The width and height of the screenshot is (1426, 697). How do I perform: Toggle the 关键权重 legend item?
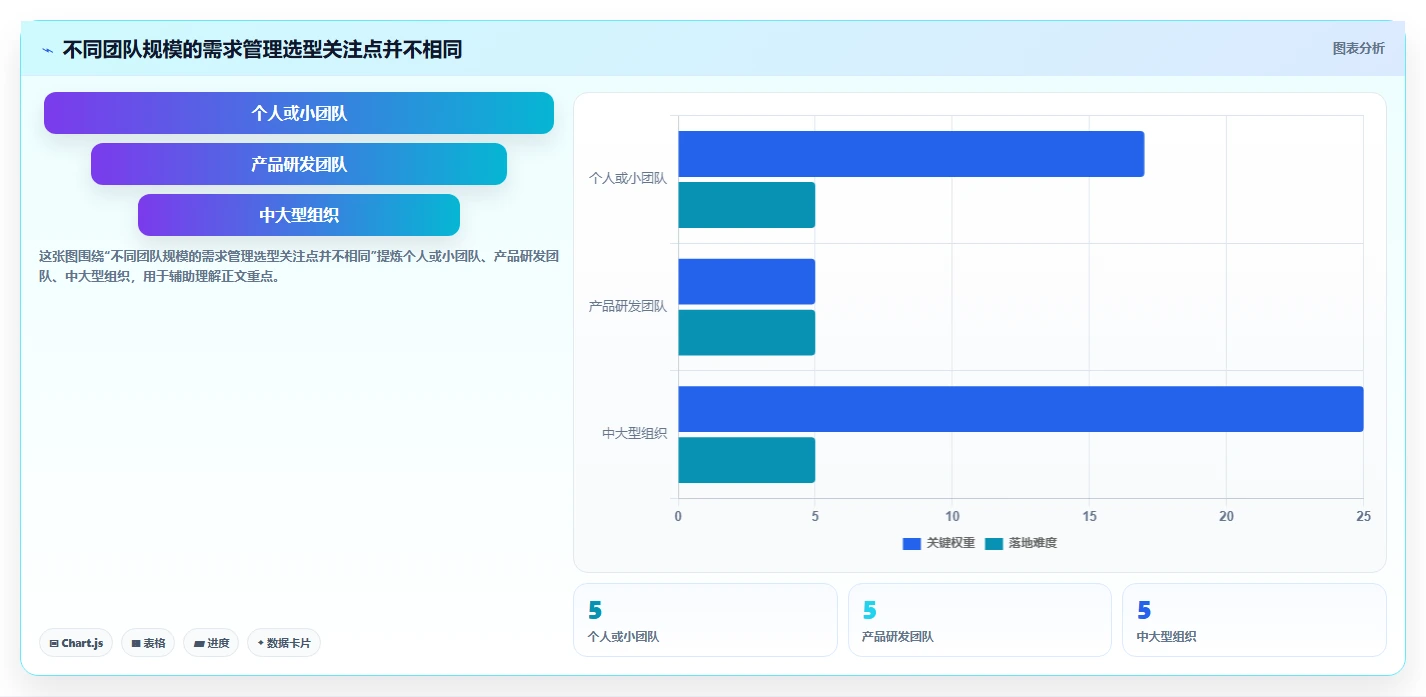pyautogui.click(x=938, y=543)
